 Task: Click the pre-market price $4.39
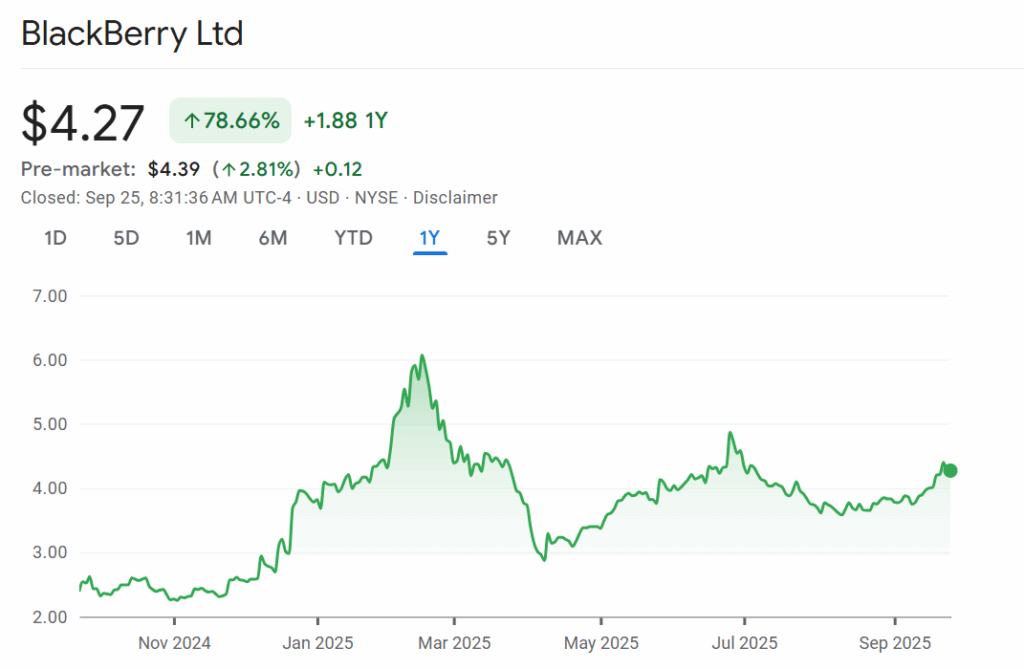click(x=174, y=169)
